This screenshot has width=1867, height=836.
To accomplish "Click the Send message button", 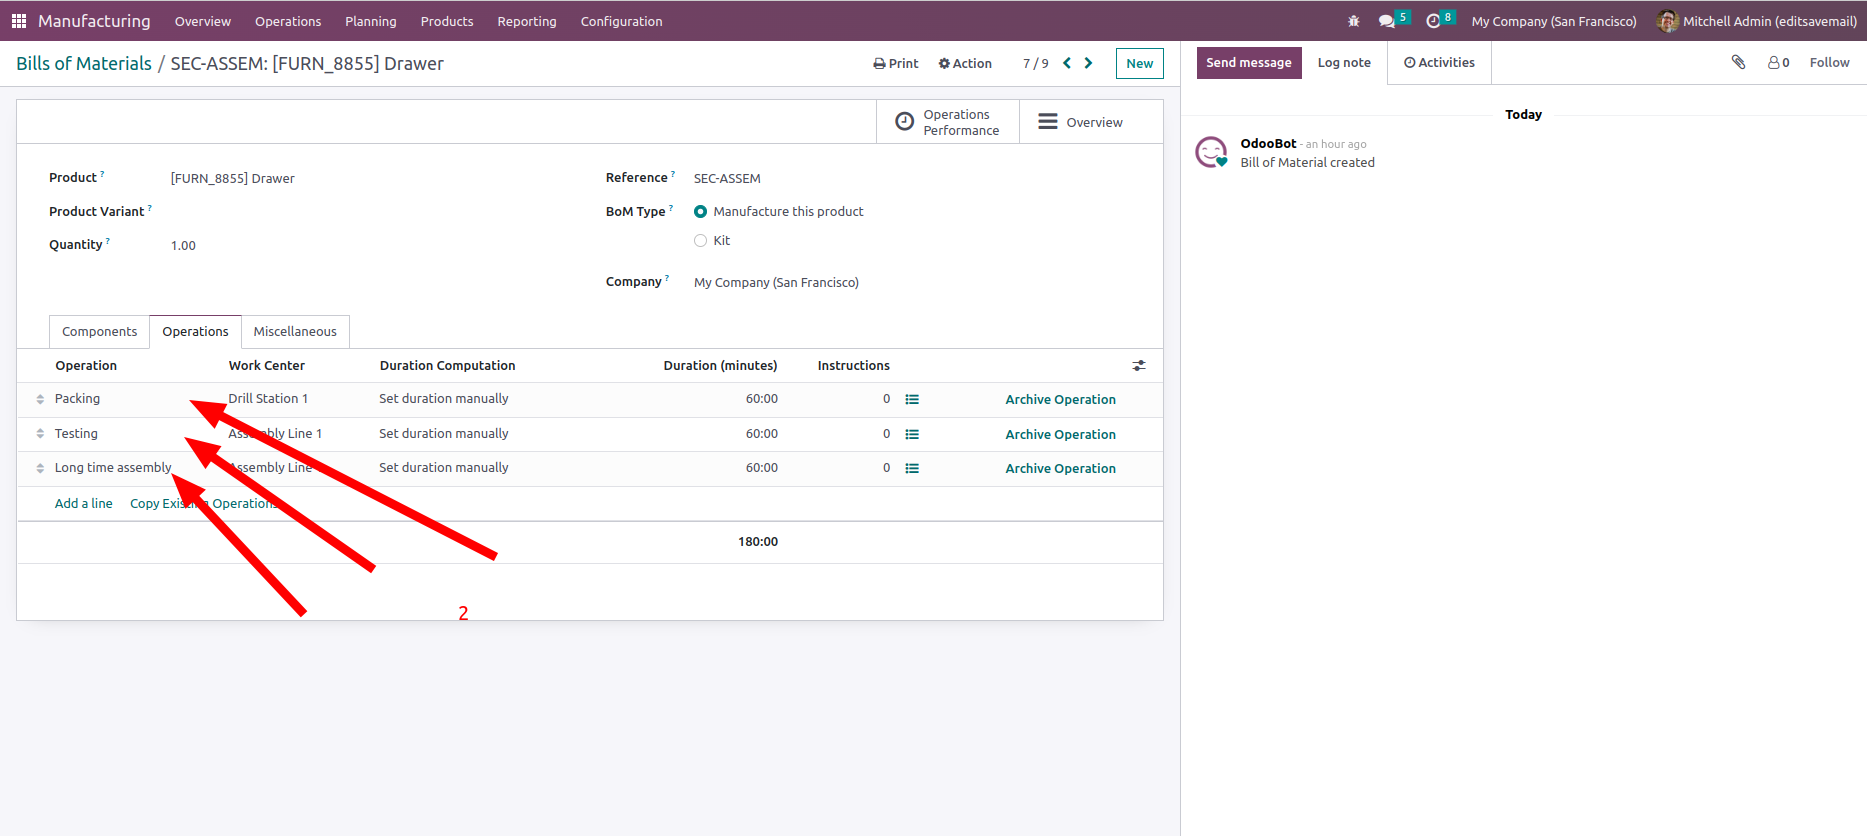I will [x=1248, y=62].
